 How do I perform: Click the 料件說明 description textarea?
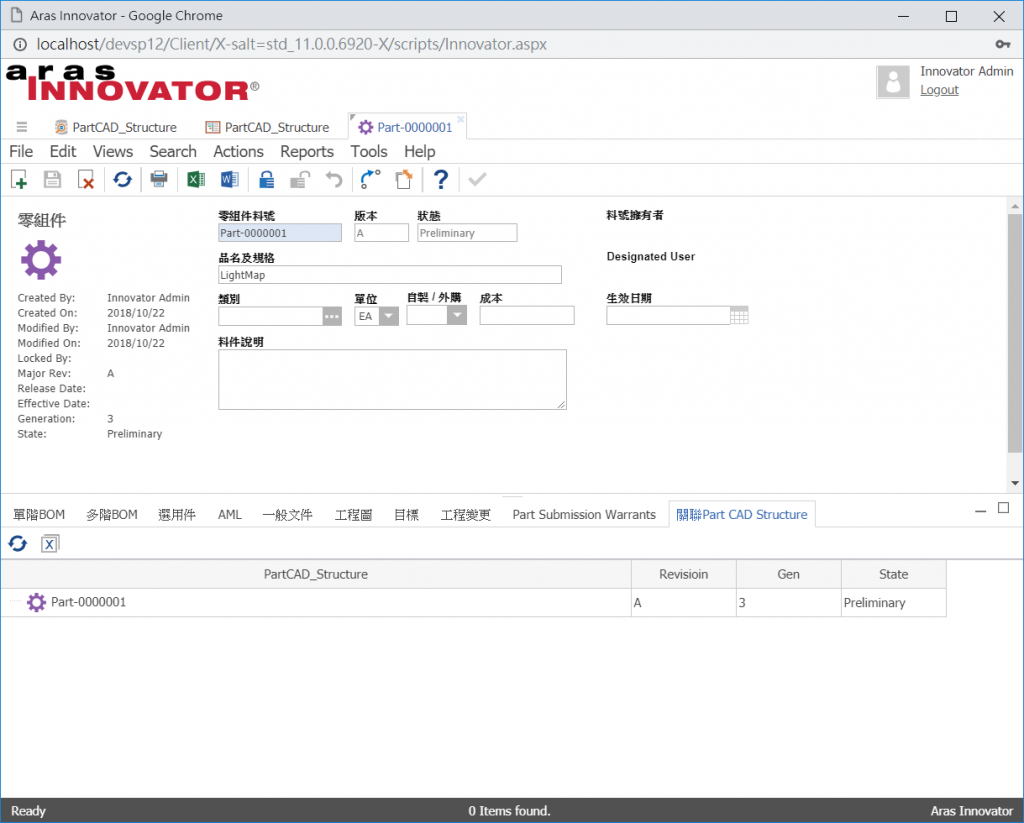[x=392, y=379]
